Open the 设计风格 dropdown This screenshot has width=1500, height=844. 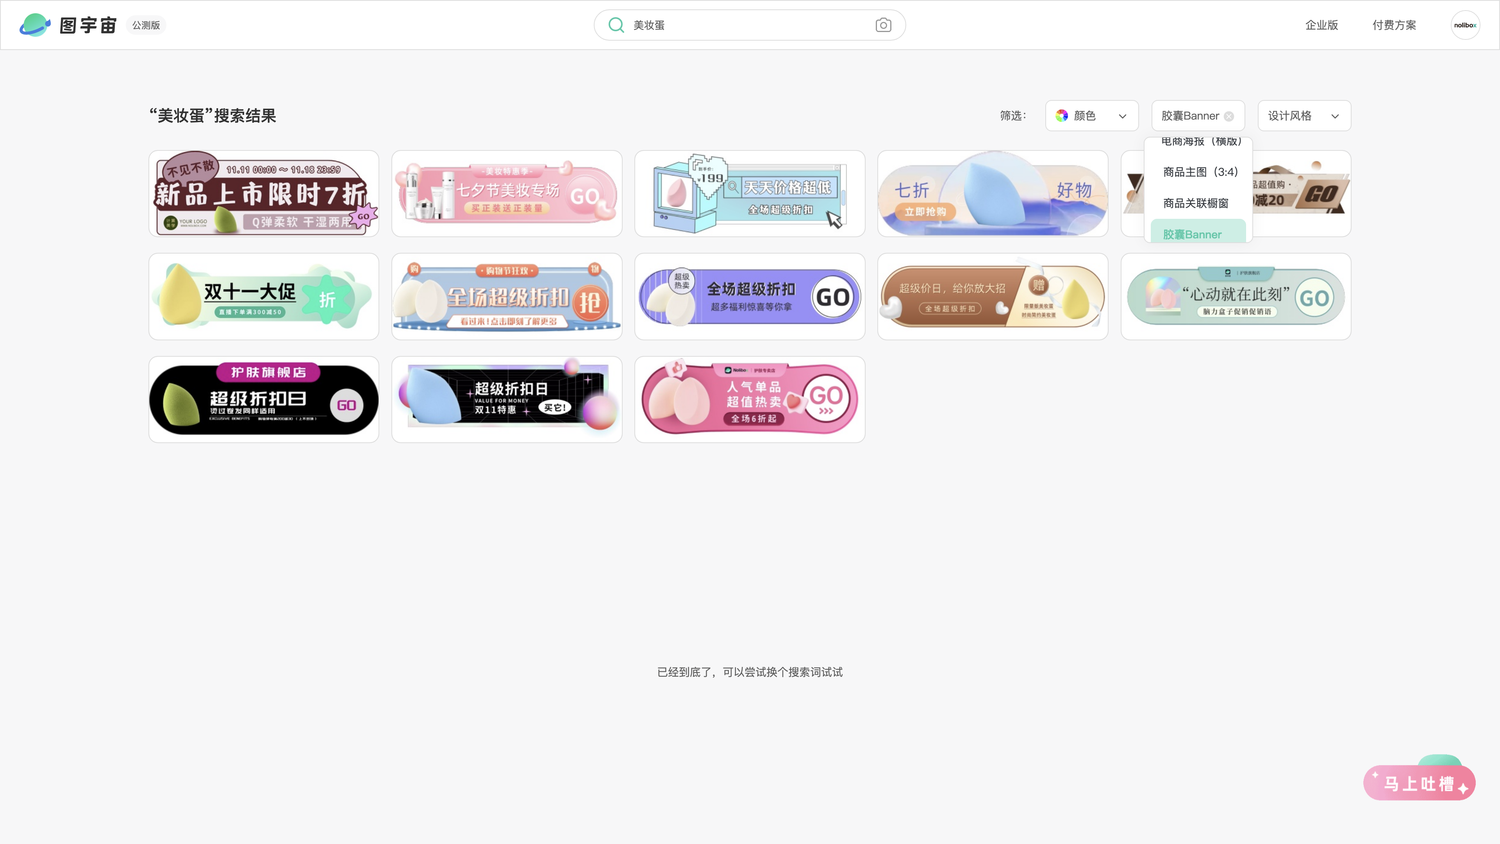click(1304, 116)
